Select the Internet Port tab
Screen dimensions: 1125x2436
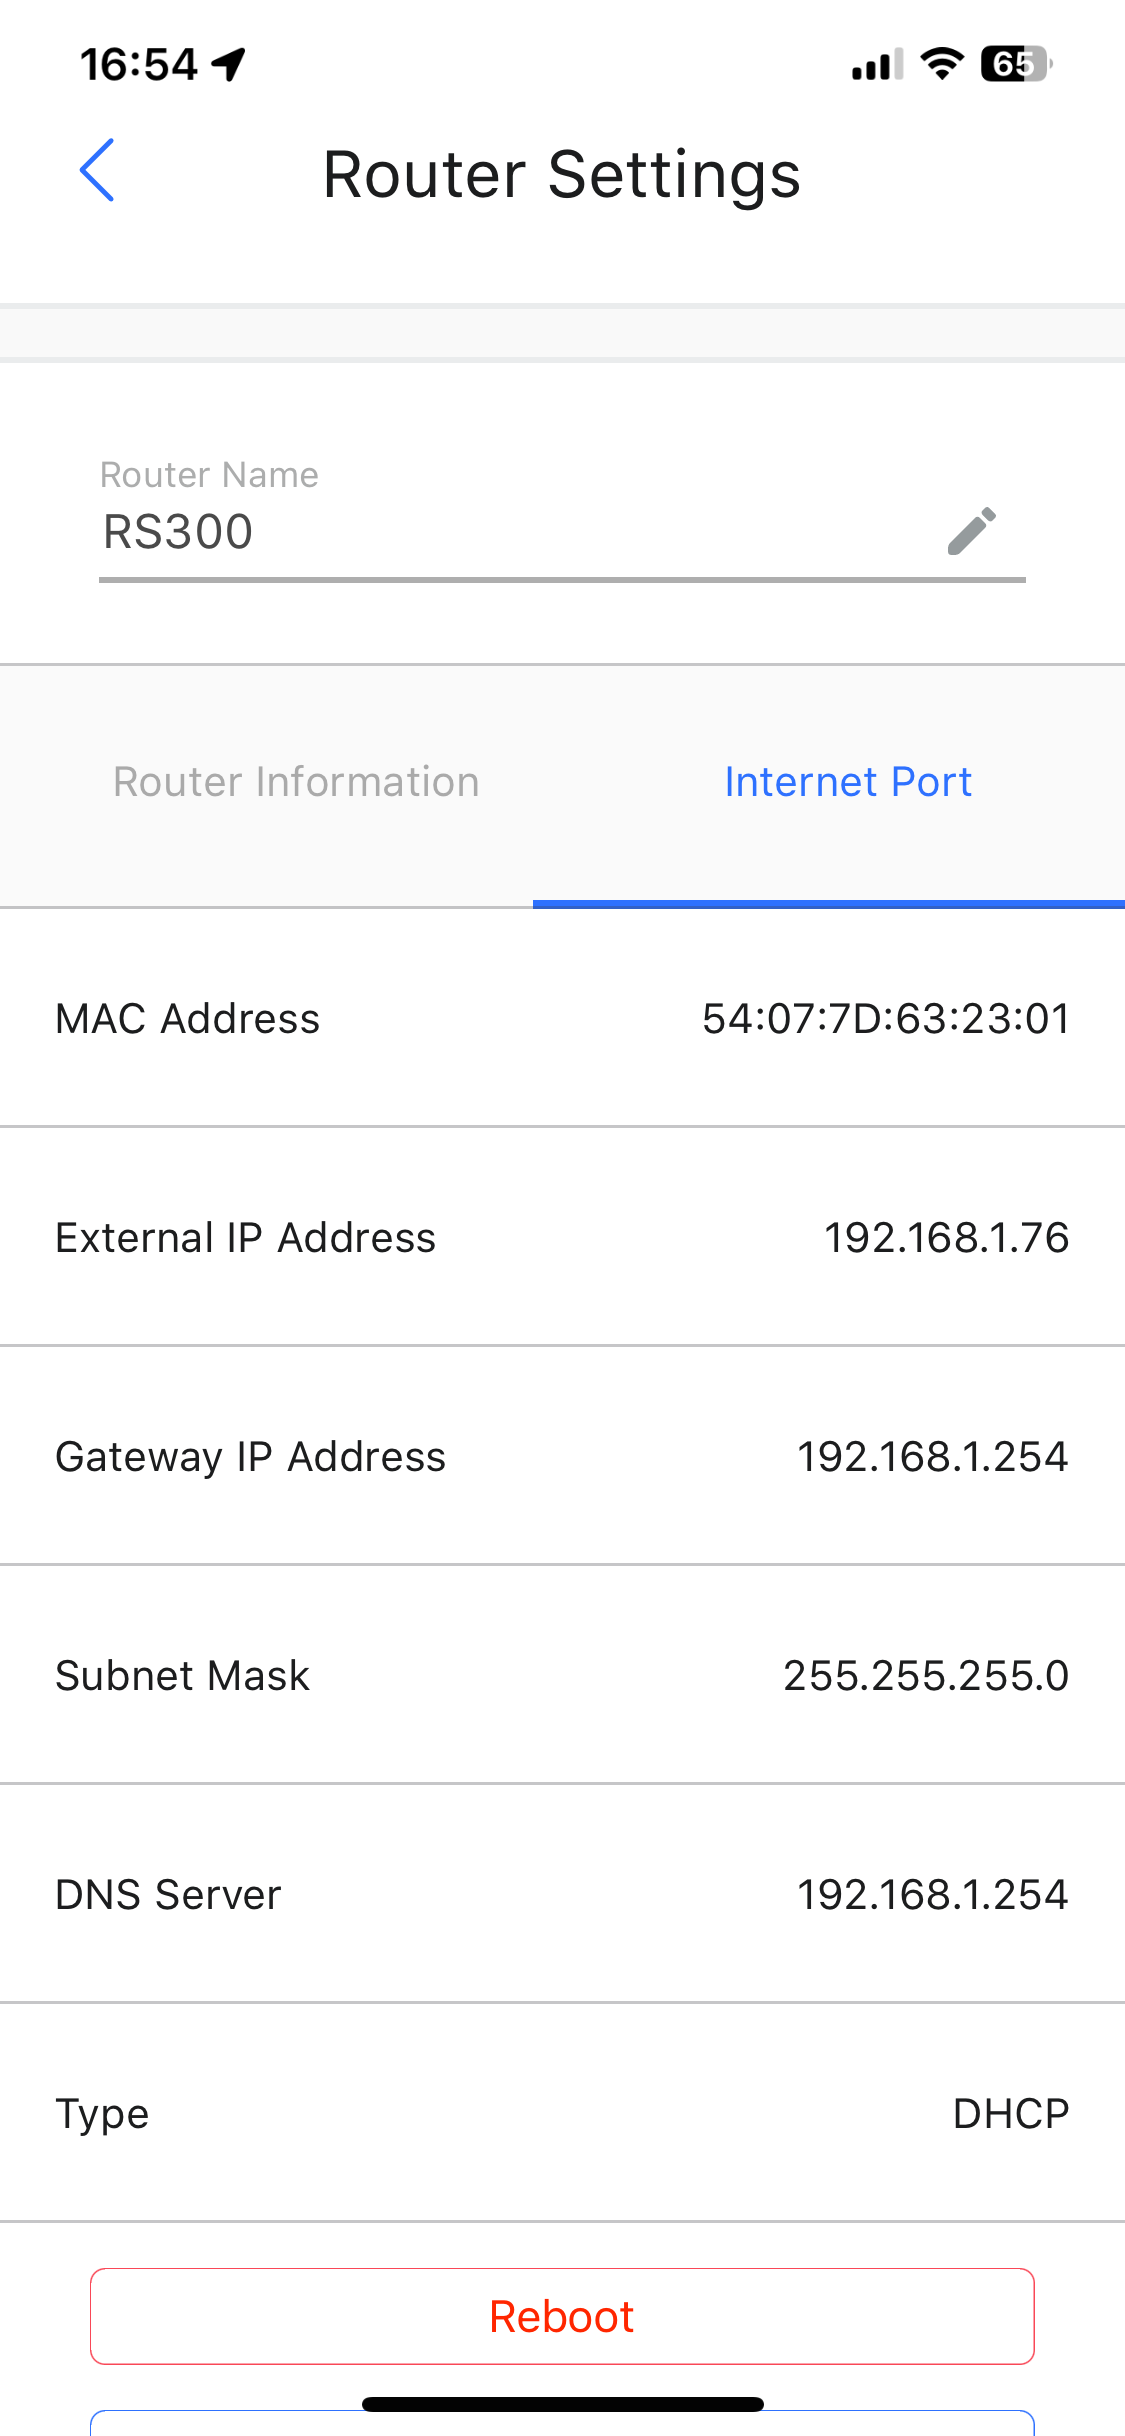tap(848, 782)
